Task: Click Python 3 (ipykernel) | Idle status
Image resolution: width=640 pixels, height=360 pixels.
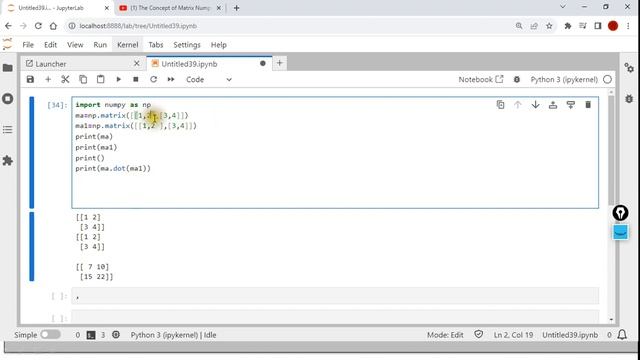Action: [x=173, y=335]
